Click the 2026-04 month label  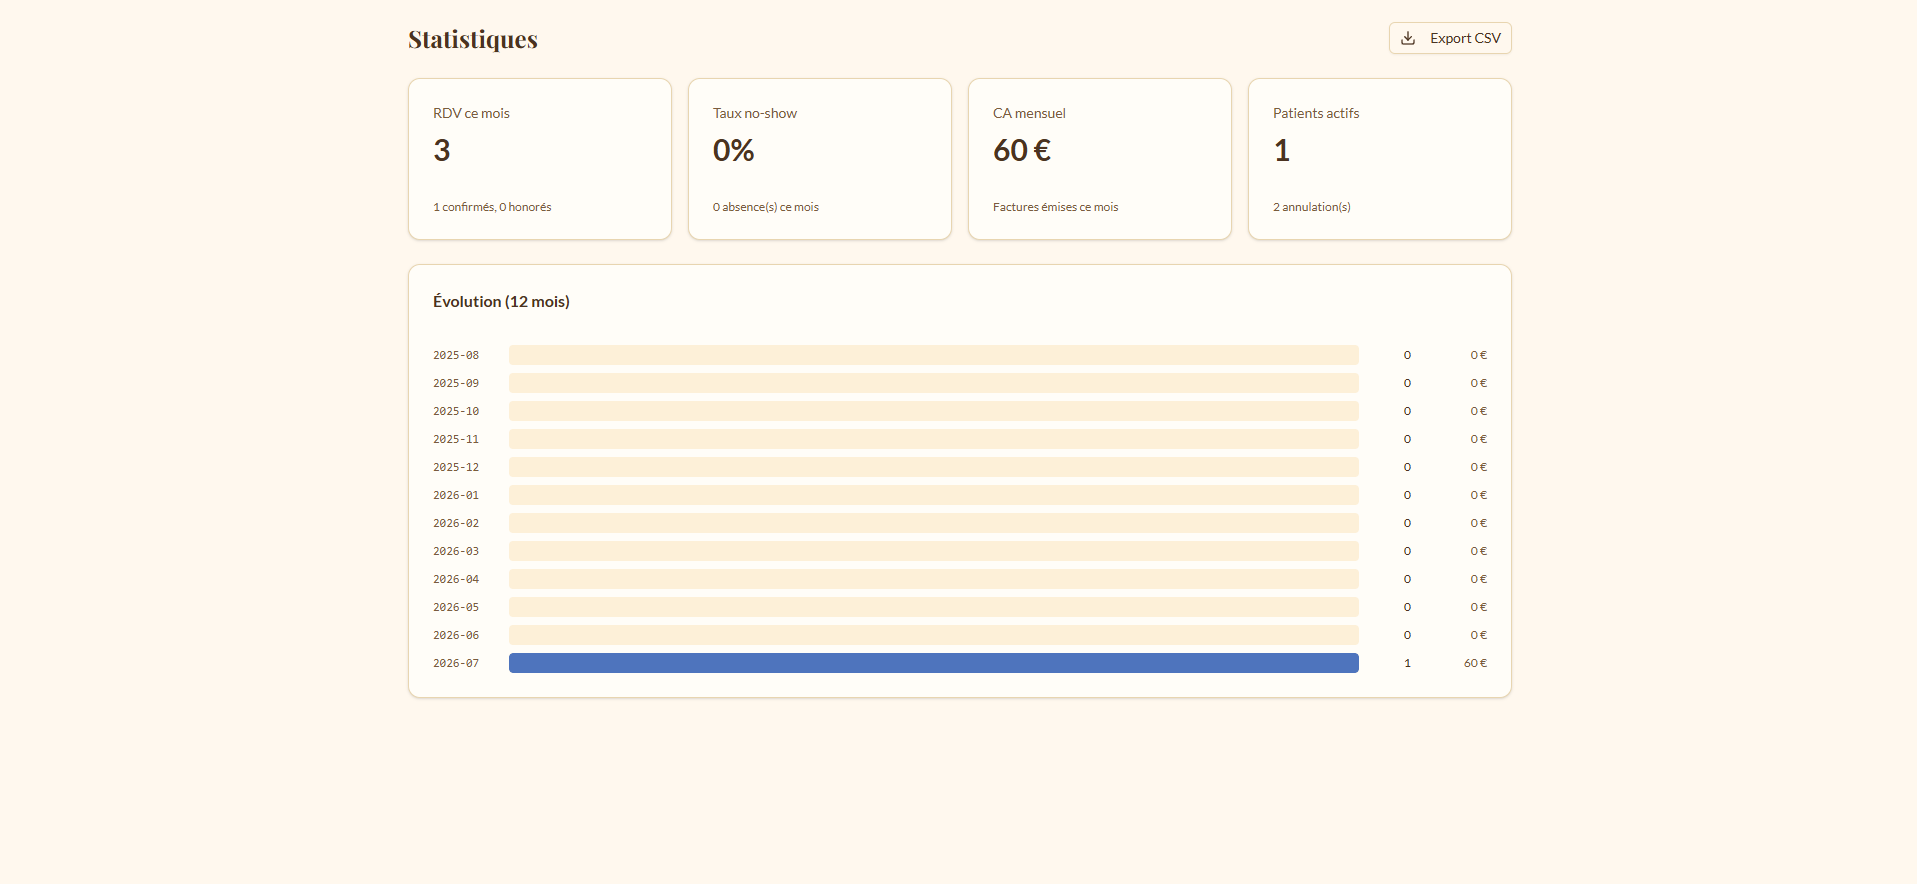[456, 579]
